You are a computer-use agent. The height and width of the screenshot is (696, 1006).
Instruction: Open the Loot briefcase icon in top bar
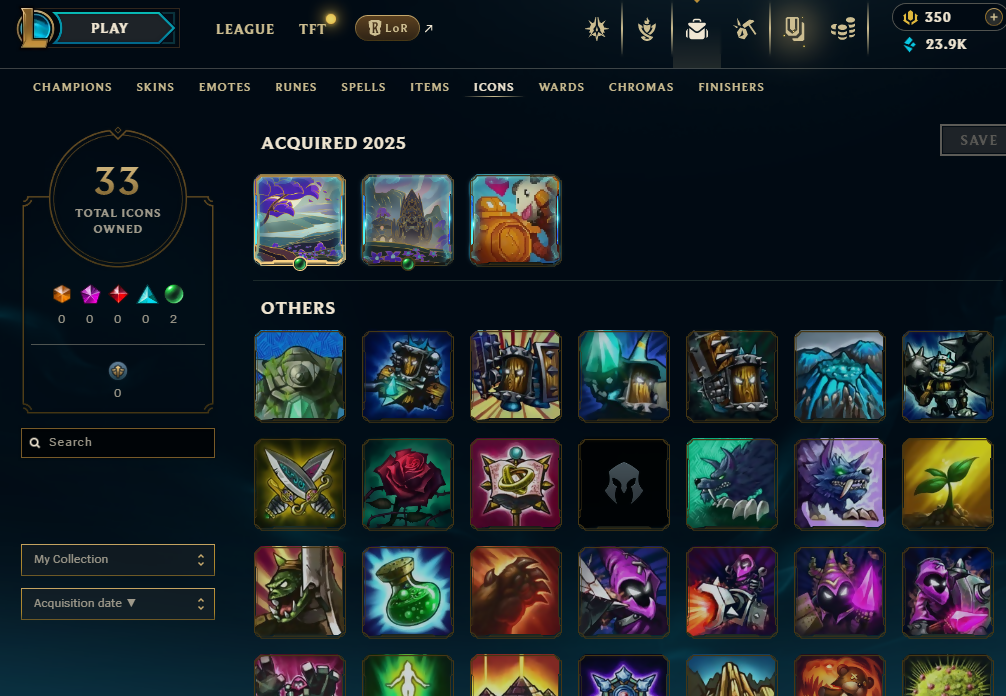(x=697, y=29)
